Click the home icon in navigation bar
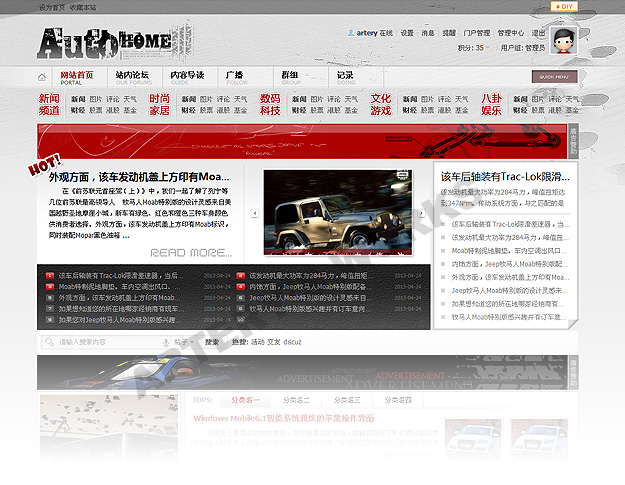 [42, 77]
